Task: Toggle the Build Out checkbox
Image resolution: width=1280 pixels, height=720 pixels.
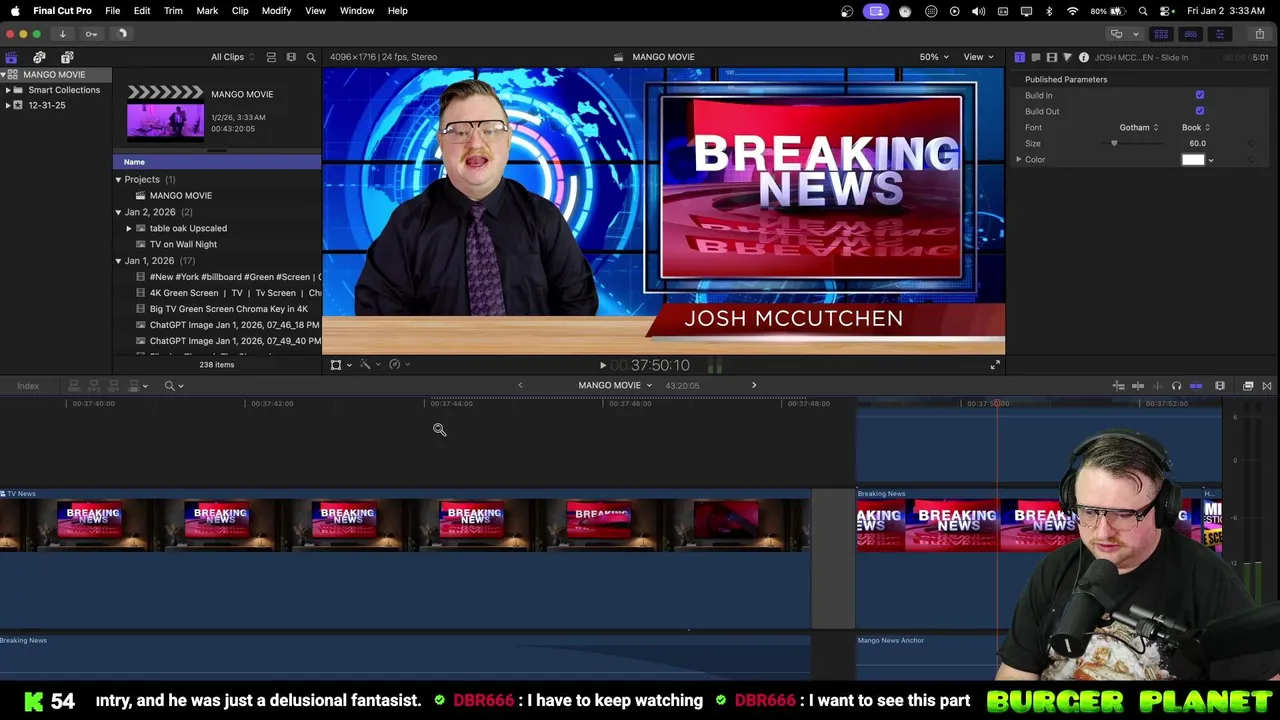Action: [x=1200, y=111]
